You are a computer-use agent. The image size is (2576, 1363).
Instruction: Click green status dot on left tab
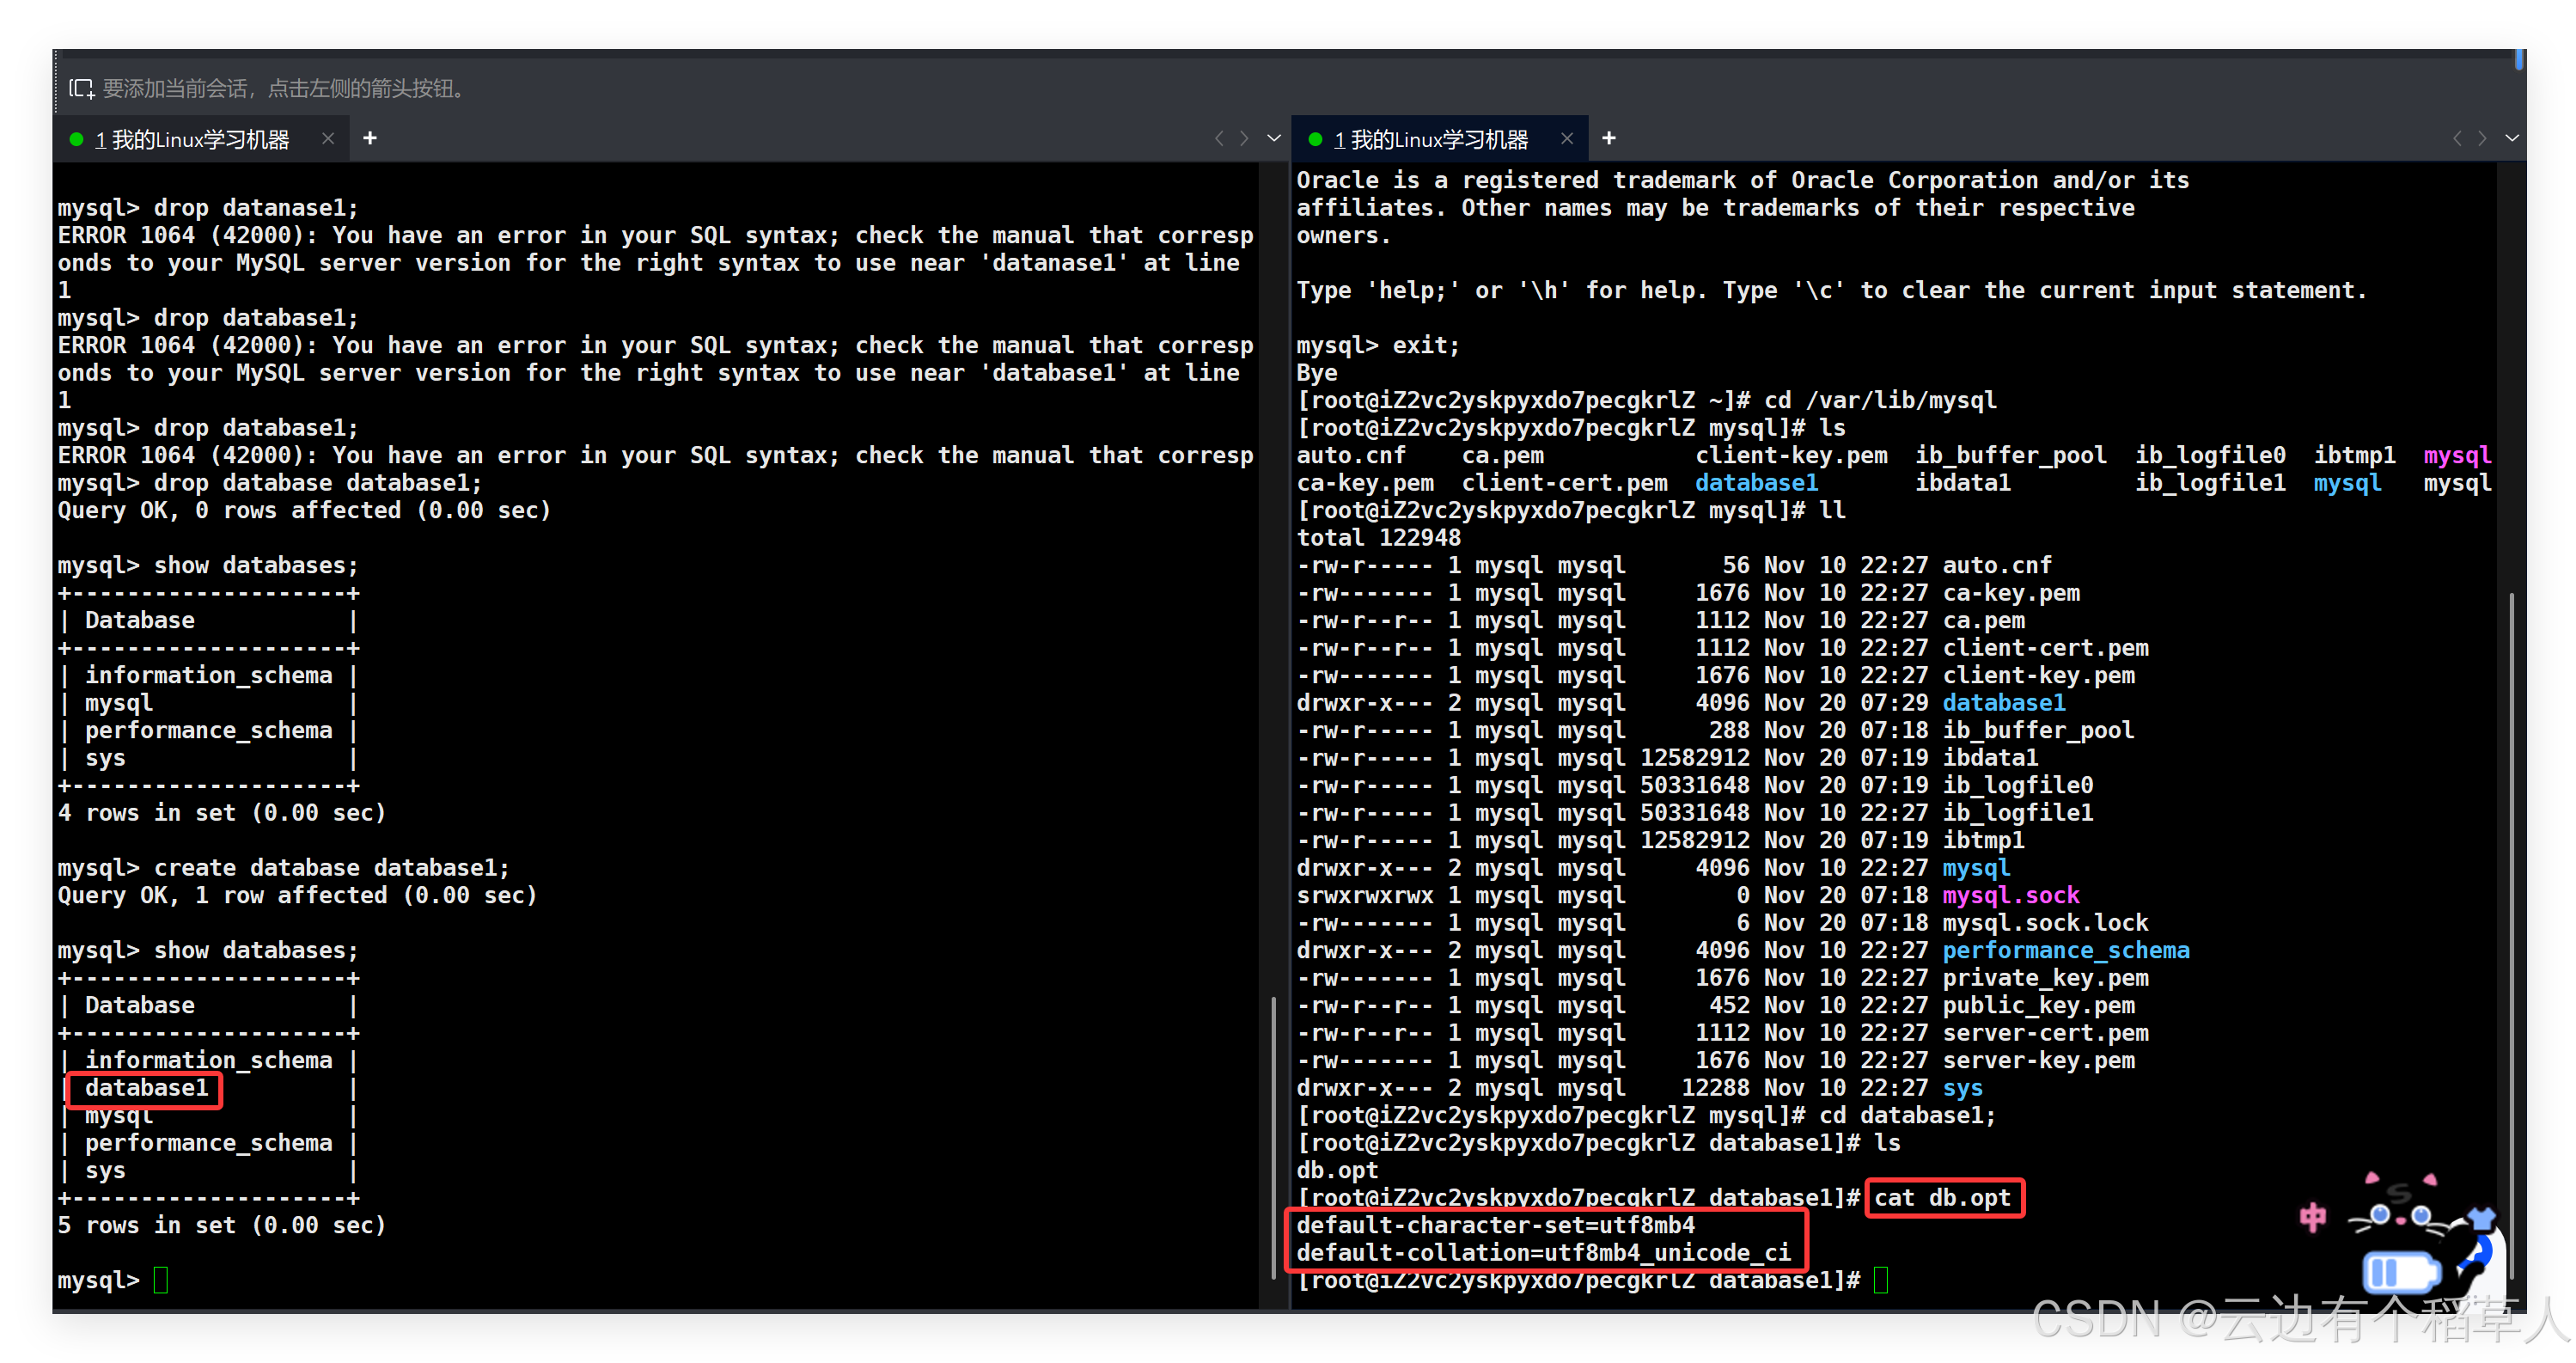(x=76, y=139)
